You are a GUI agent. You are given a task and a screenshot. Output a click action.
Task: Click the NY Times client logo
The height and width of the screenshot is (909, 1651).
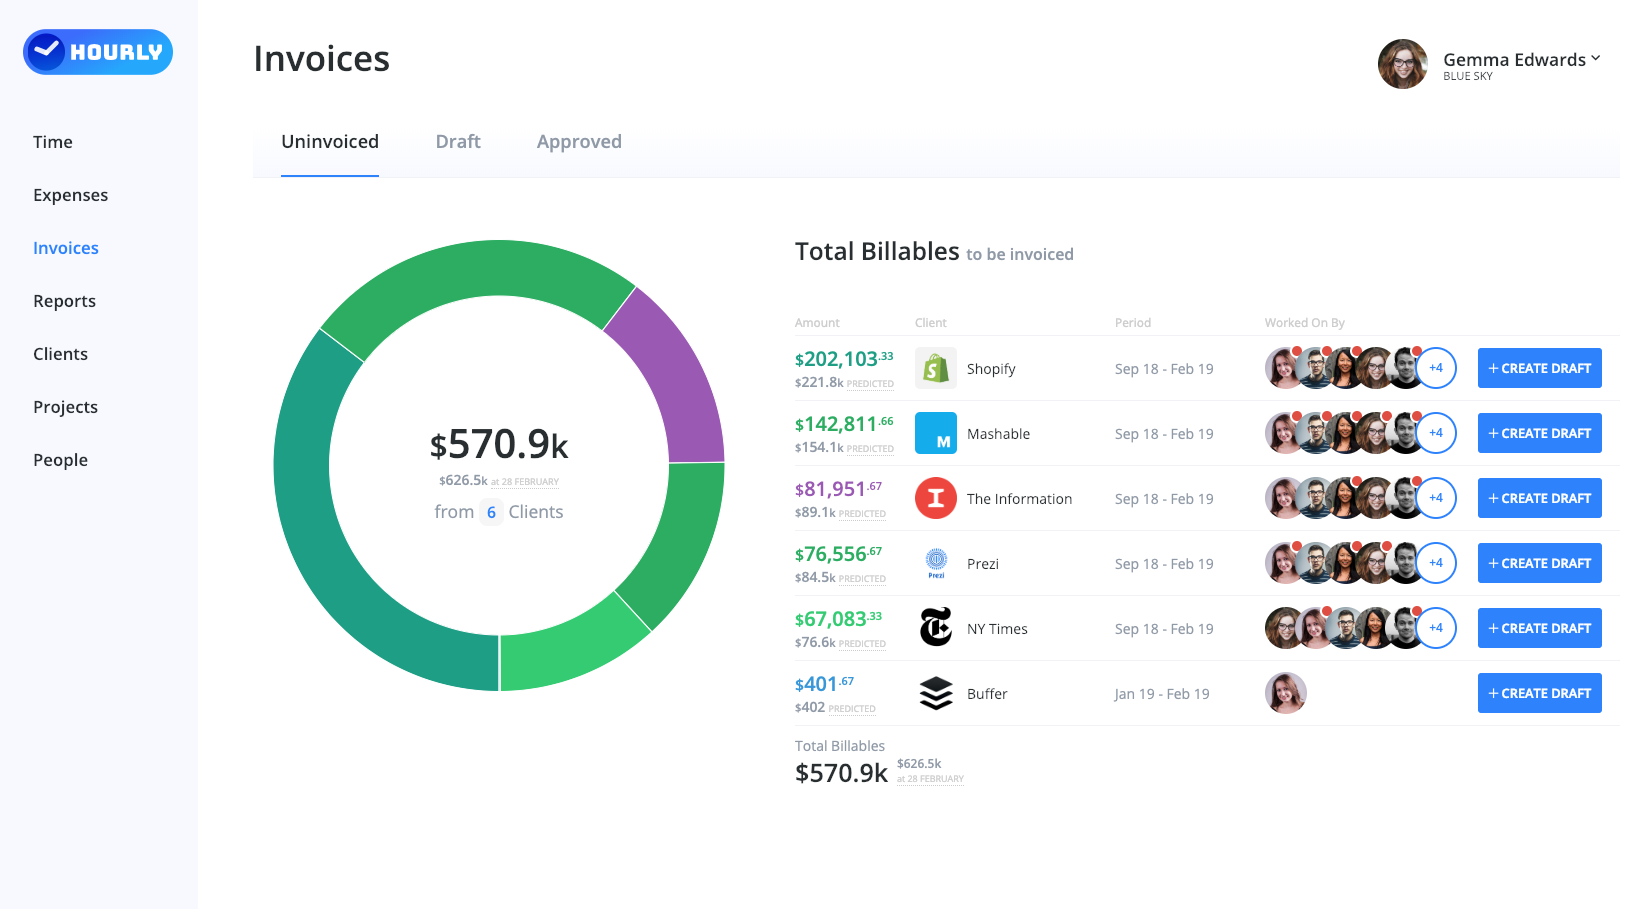936,628
